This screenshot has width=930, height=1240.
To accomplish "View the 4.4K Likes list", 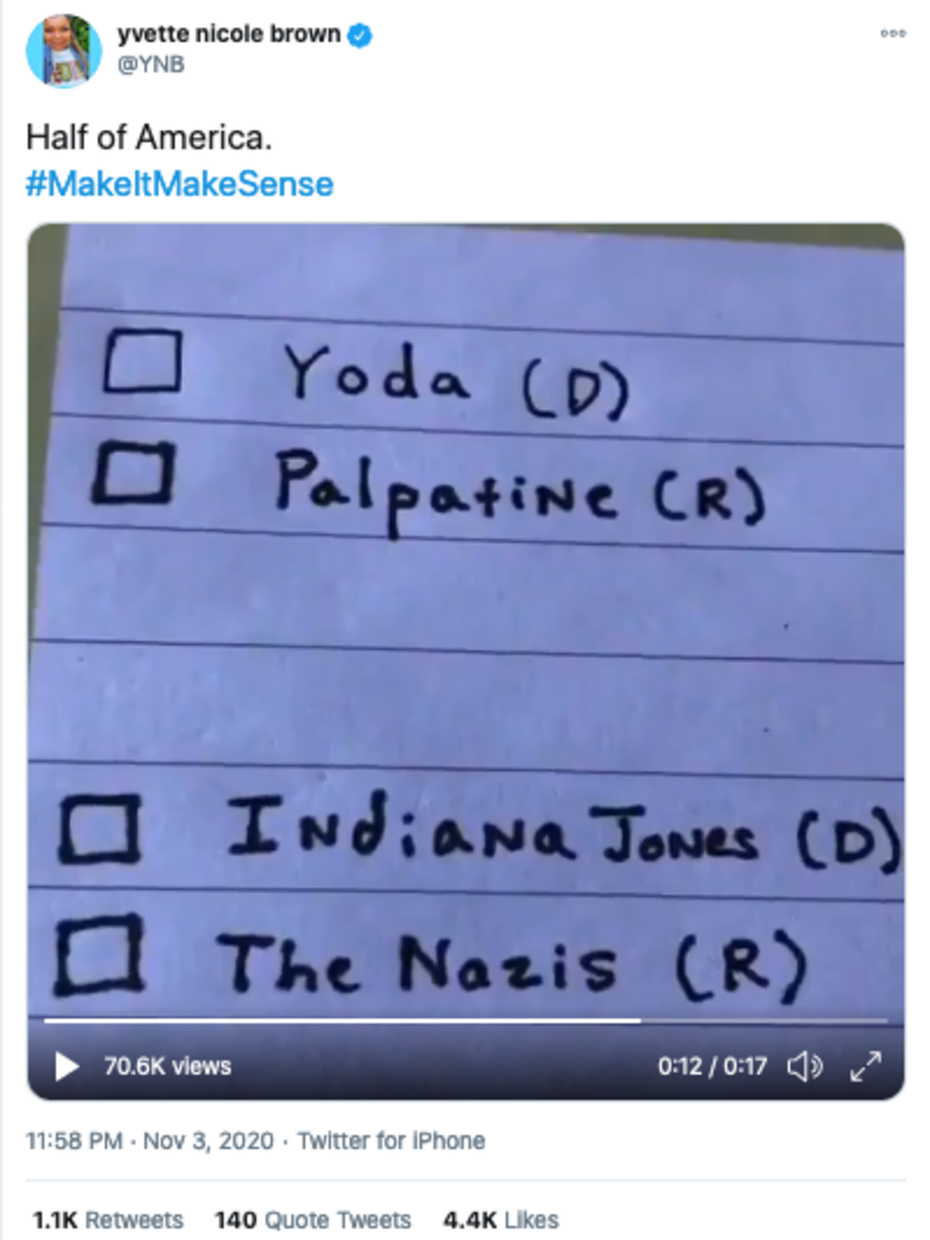I will 501,1220.
